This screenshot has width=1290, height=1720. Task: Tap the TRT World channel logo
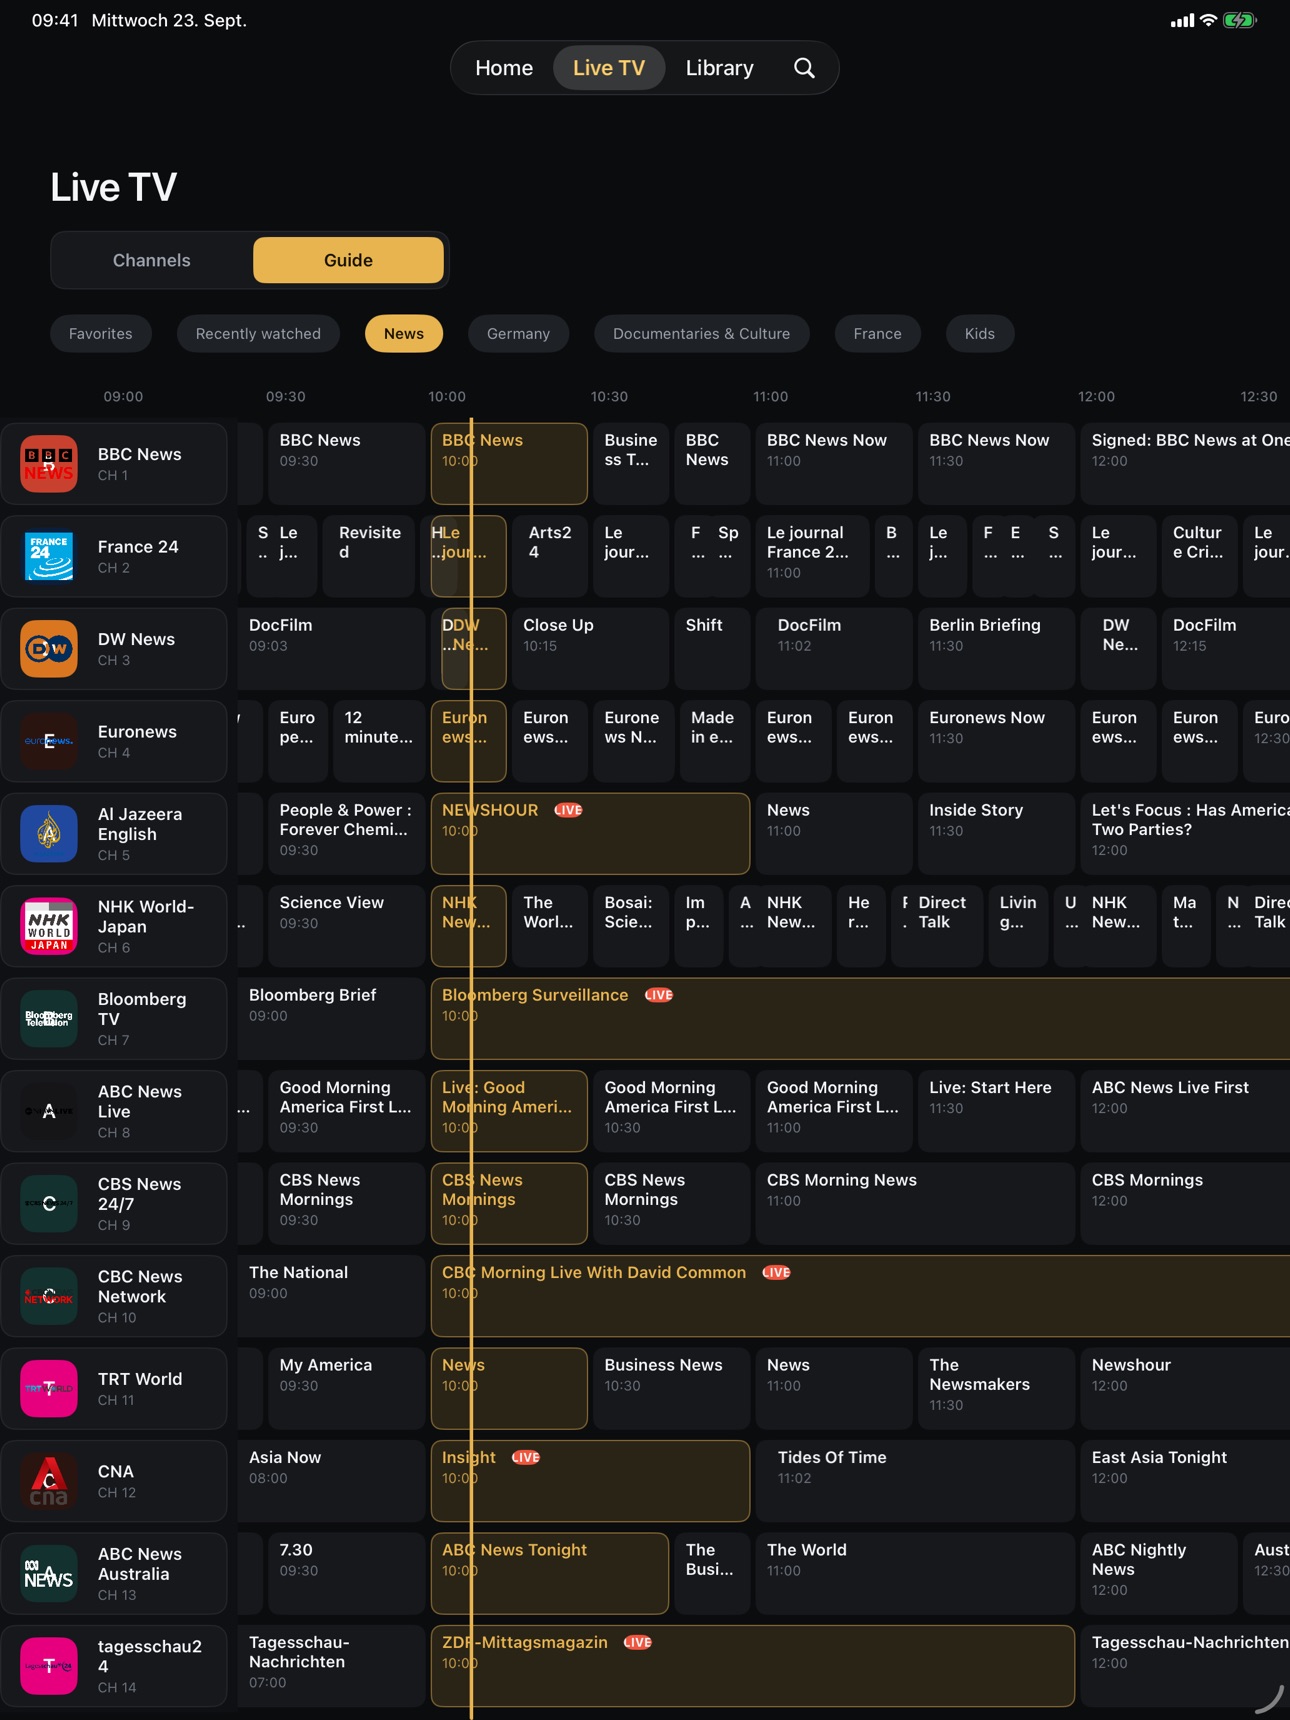pos(49,1389)
